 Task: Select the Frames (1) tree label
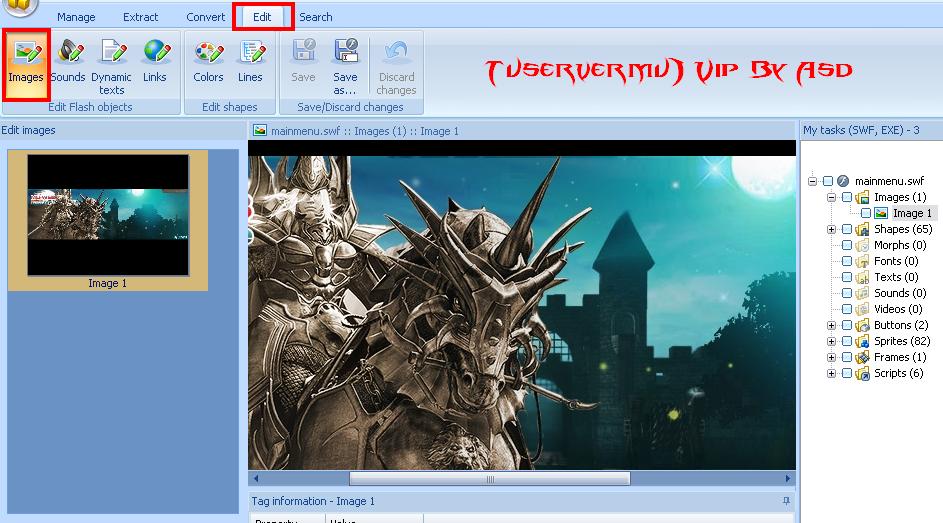tap(900, 357)
